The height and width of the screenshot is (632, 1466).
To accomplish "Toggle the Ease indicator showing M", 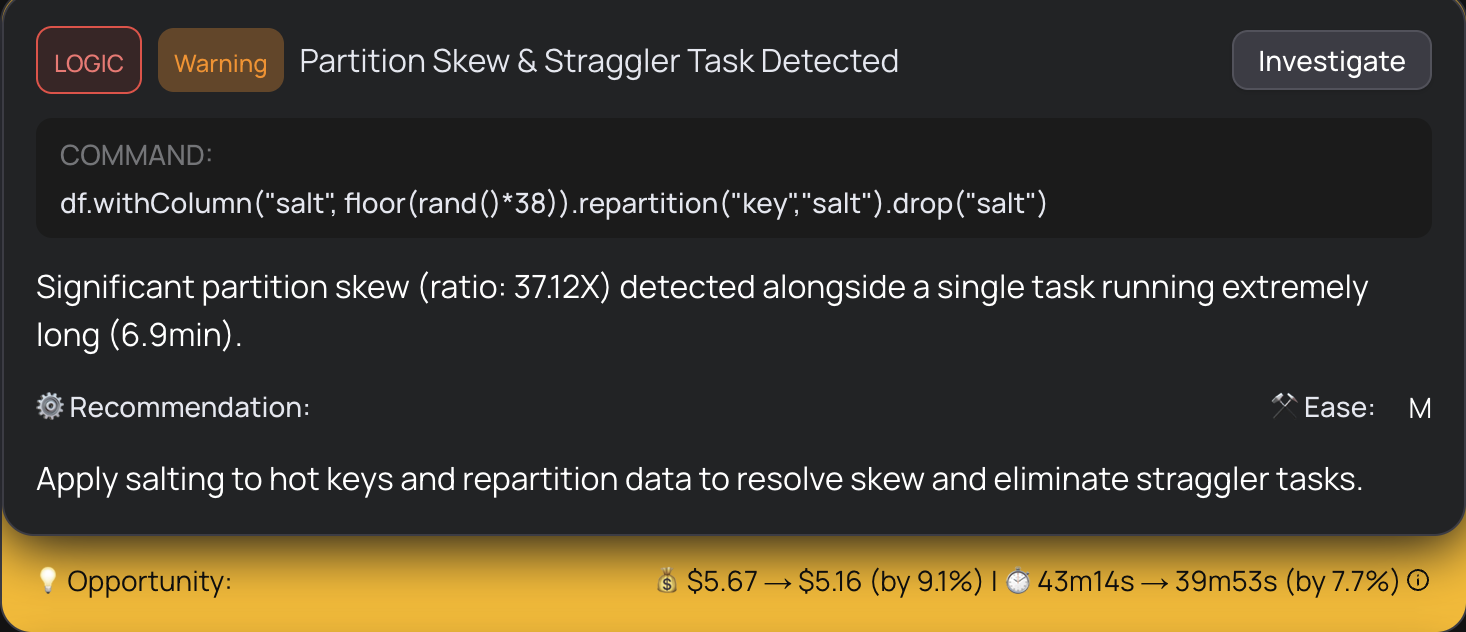I will pos(1421,407).
